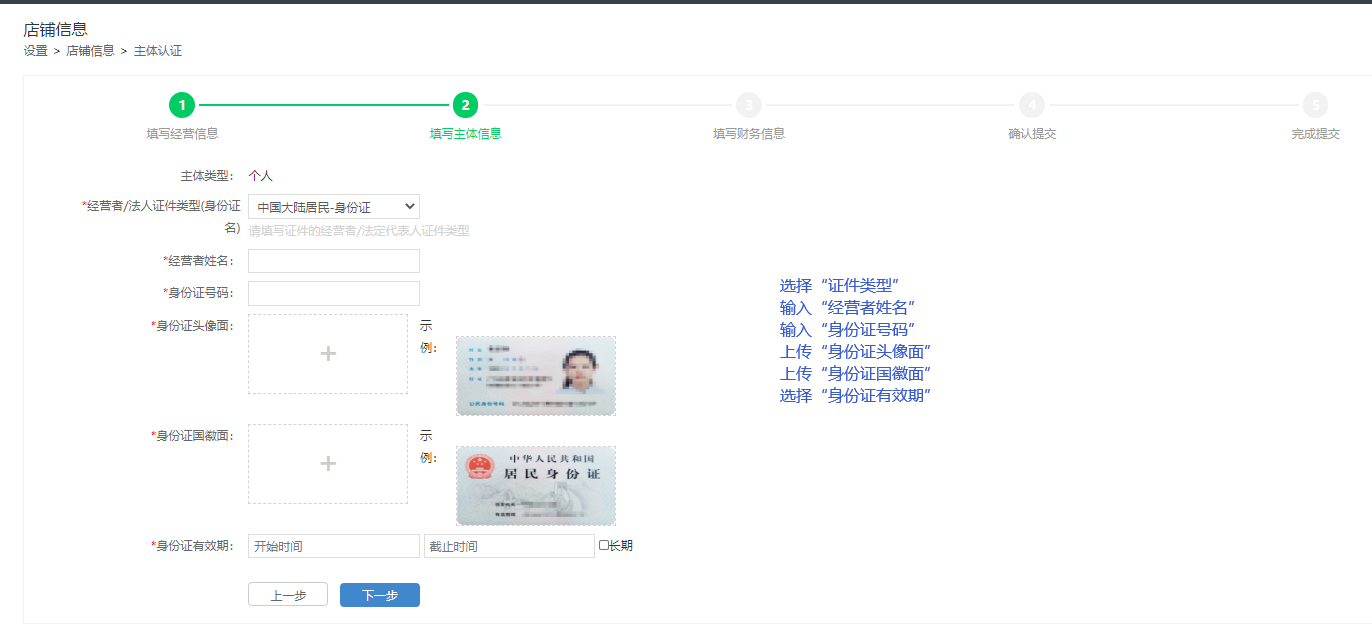Select the 填写主体信息 step label
Screen dimensions: 1372x638
[x=465, y=134]
